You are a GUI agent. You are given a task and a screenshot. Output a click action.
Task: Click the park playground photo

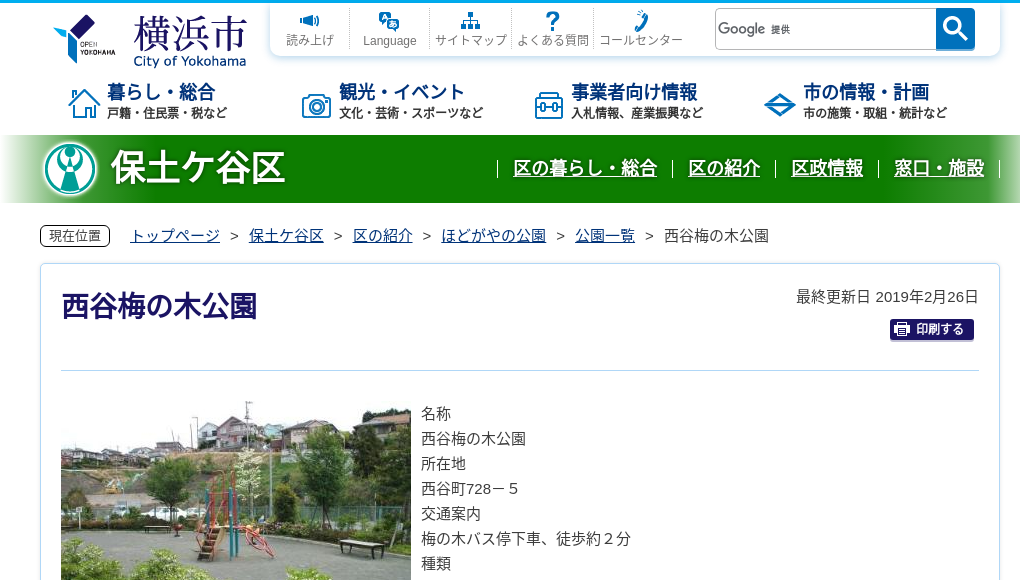point(236,490)
